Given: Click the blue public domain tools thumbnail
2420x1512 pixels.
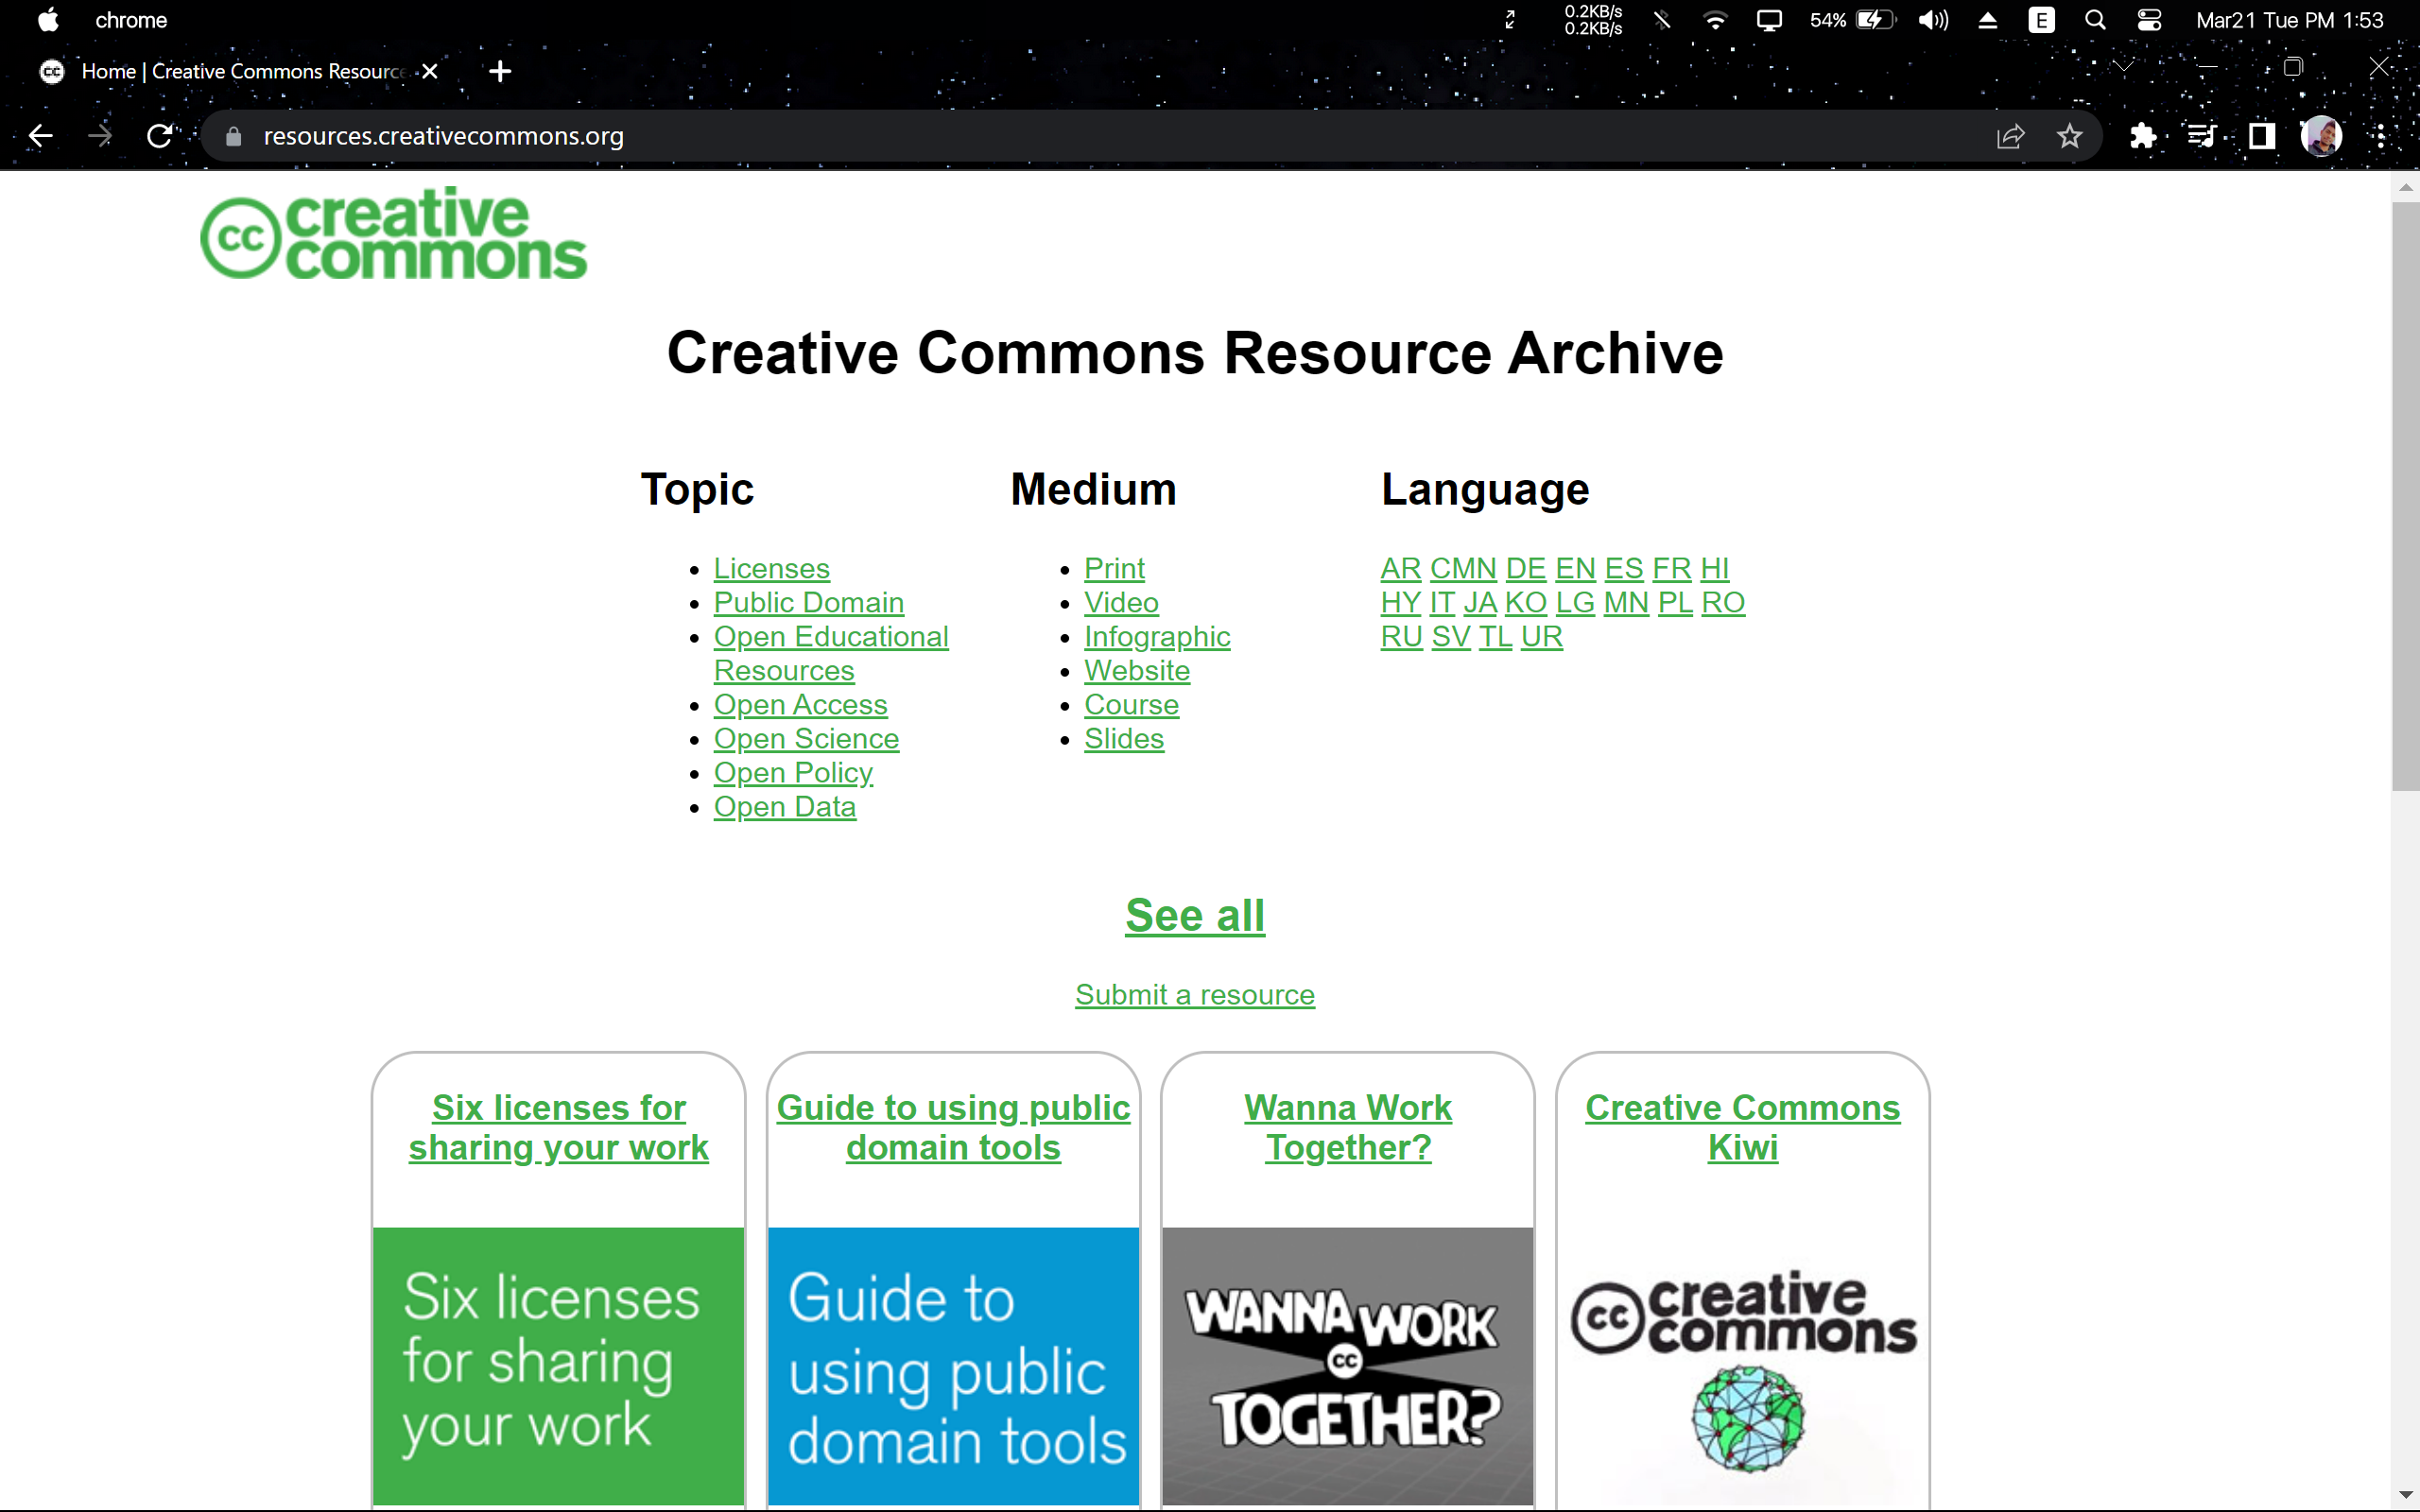Looking at the screenshot, I should pyautogui.click(x=953, y=1365).
